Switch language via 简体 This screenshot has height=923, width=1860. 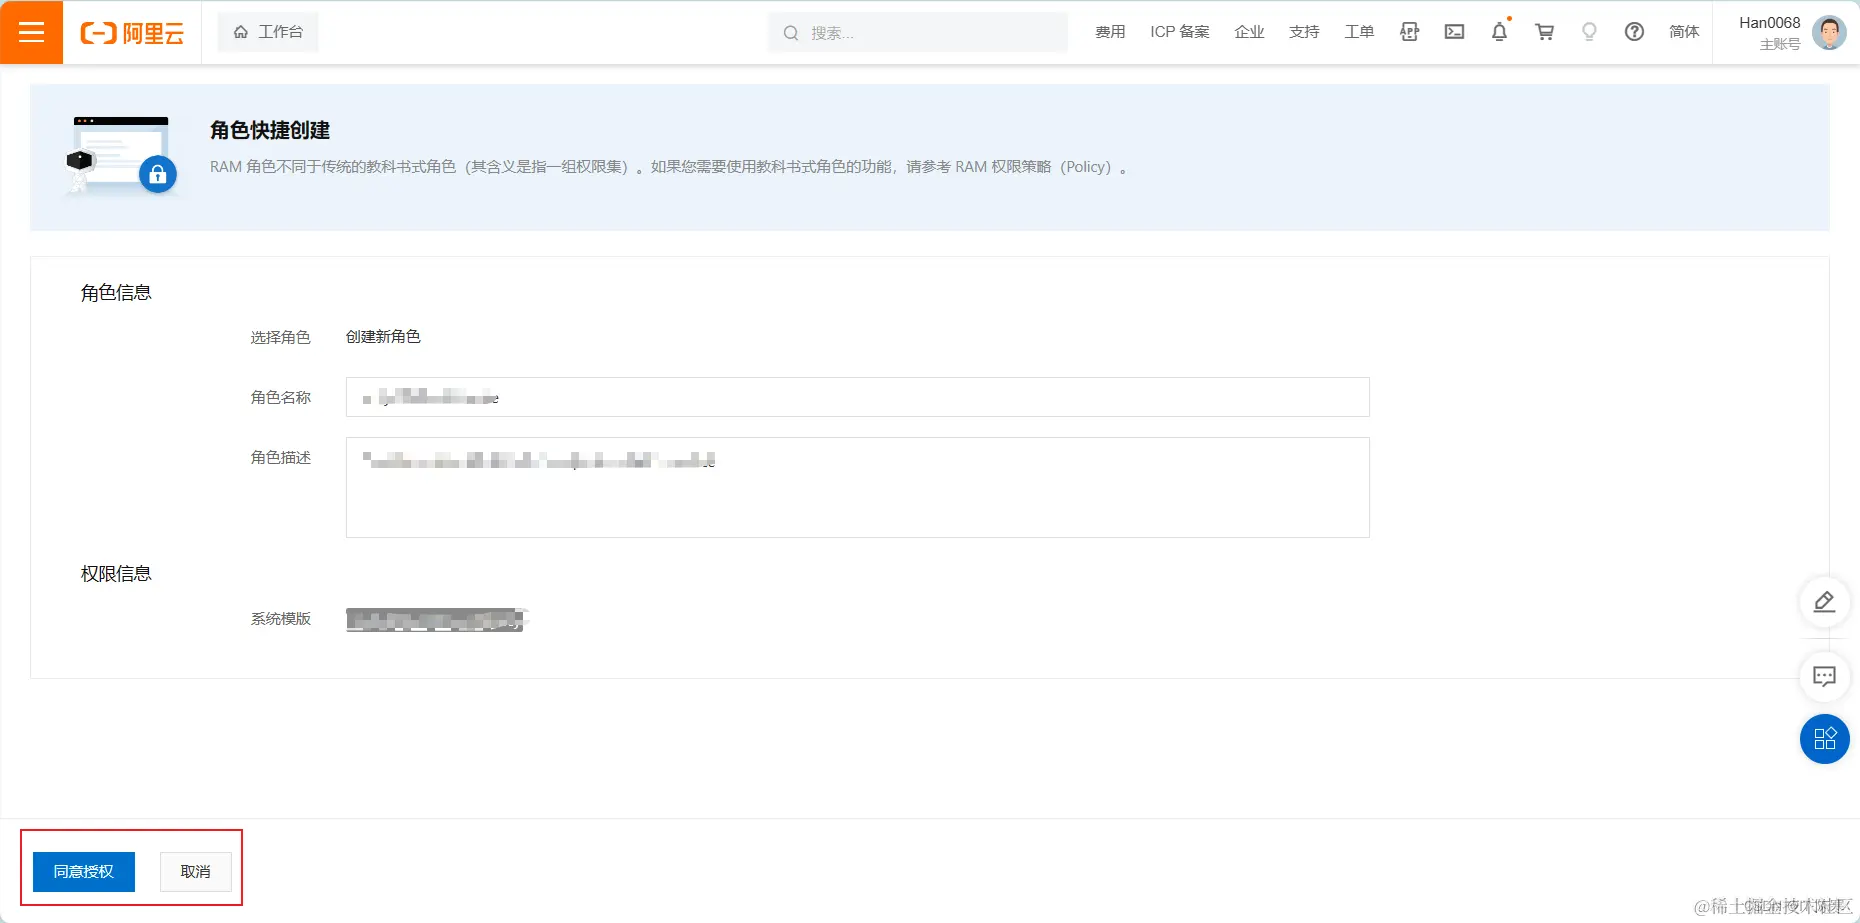[x=1685, y=32]
